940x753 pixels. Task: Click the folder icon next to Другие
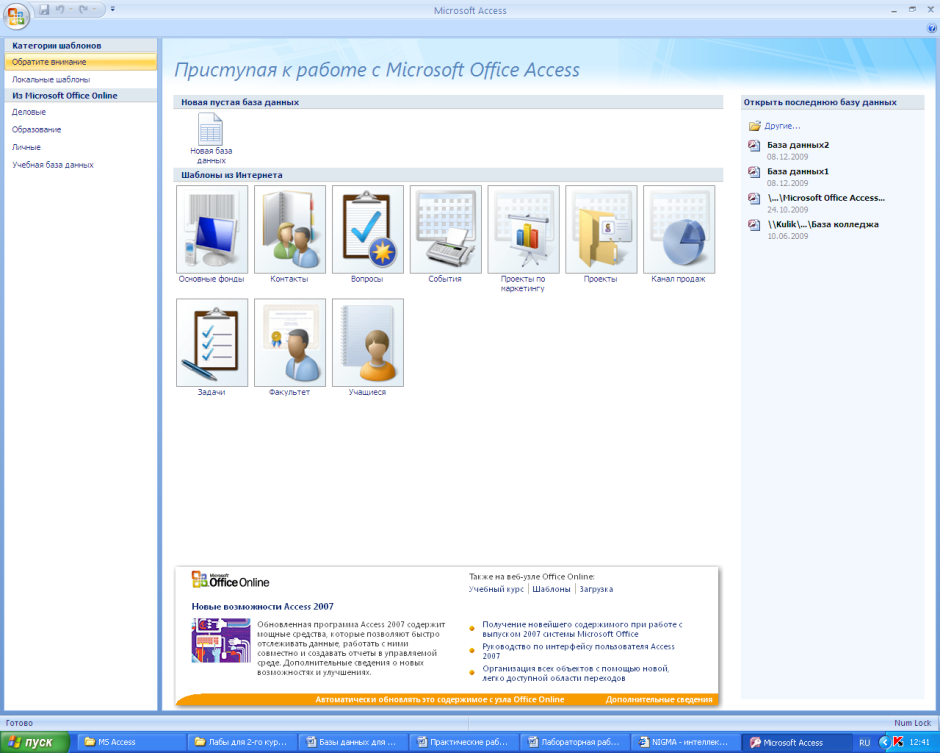(754, 126)
